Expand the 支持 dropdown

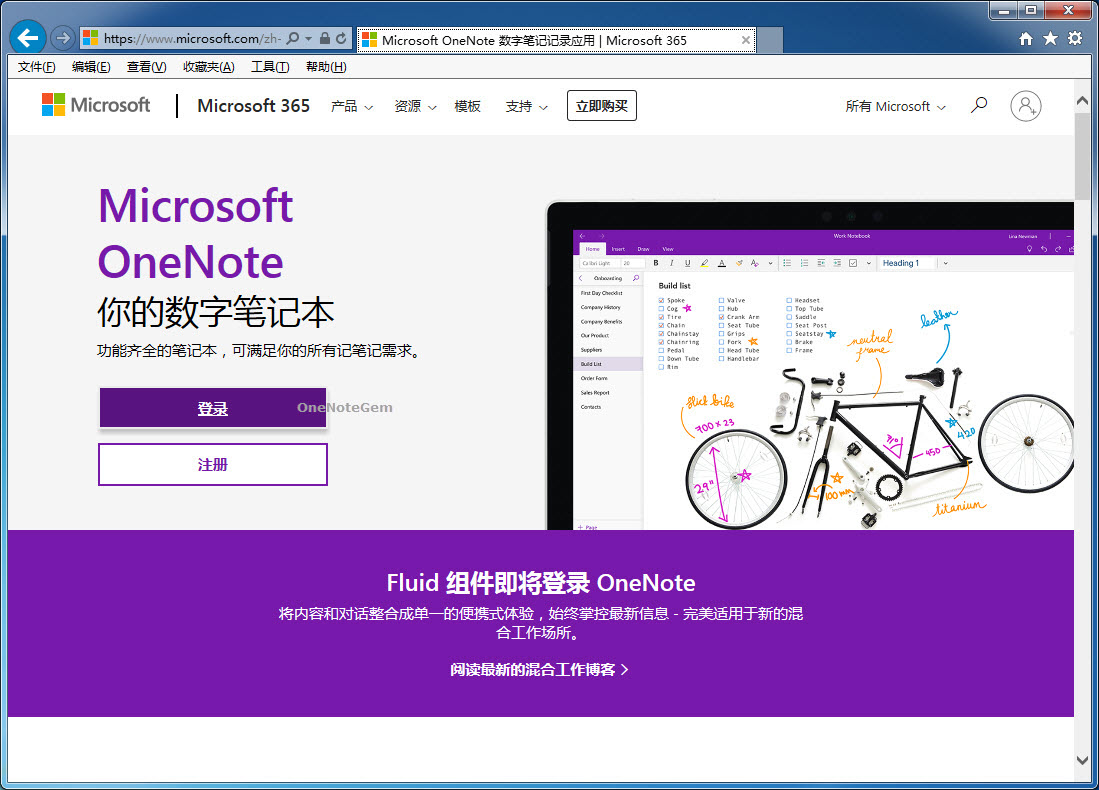[x=526, y=107]
